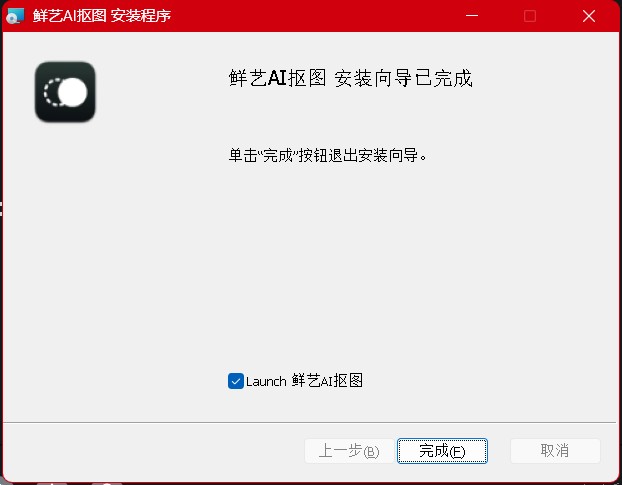Click the disabled maximize button

point(530,16)
